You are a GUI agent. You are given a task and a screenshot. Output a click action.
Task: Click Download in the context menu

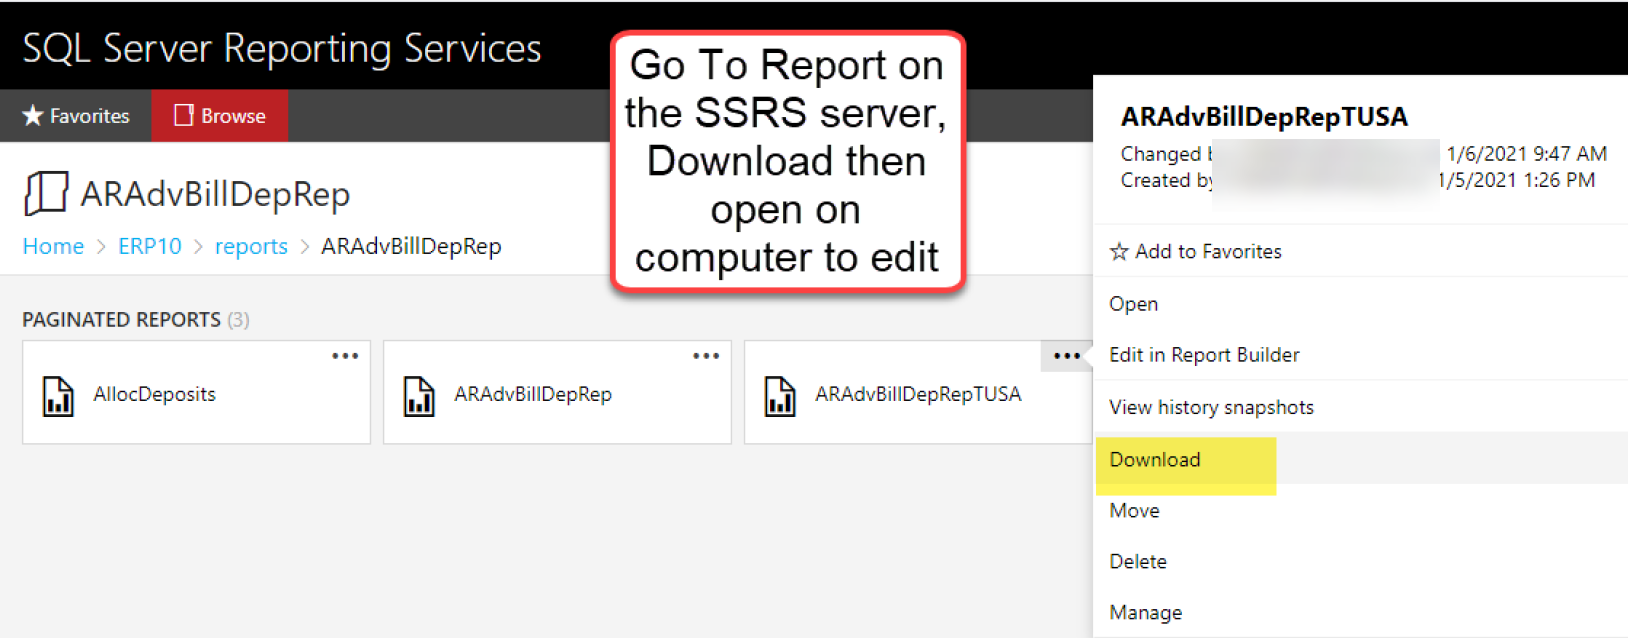tap(1360, 459)
